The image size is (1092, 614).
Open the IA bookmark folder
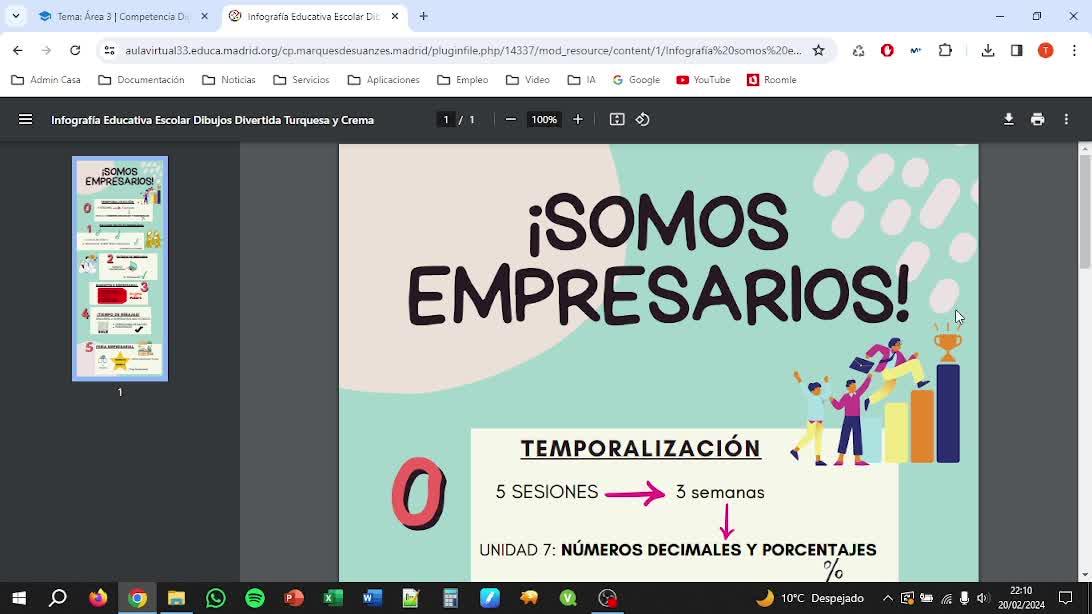pos(582,80)
